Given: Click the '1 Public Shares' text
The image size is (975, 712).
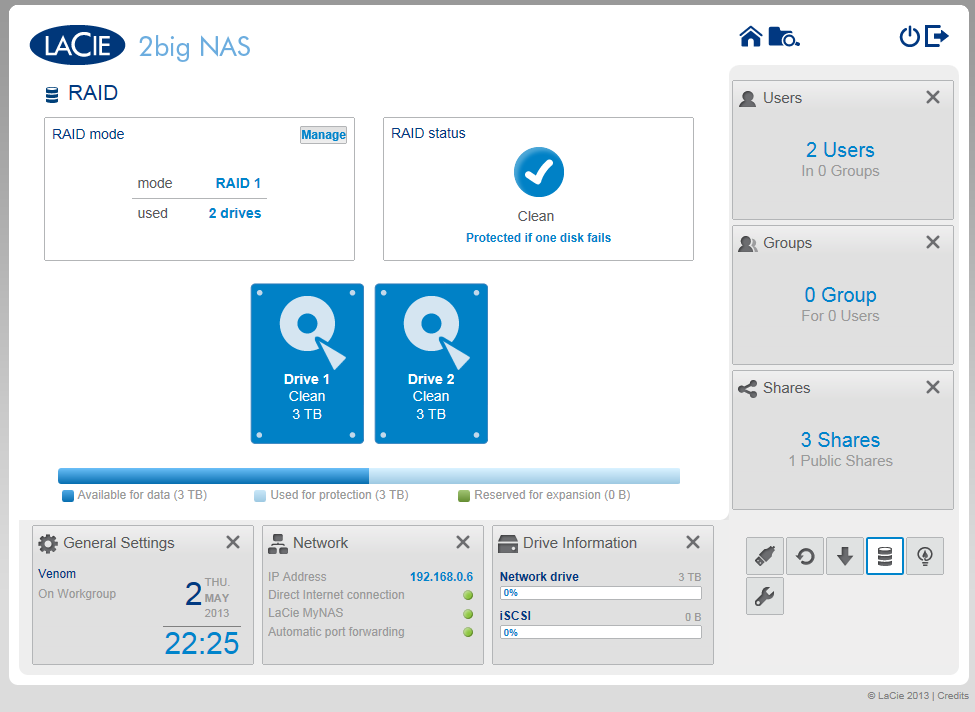Looking at the screenshot, I should tap(840, 461).
